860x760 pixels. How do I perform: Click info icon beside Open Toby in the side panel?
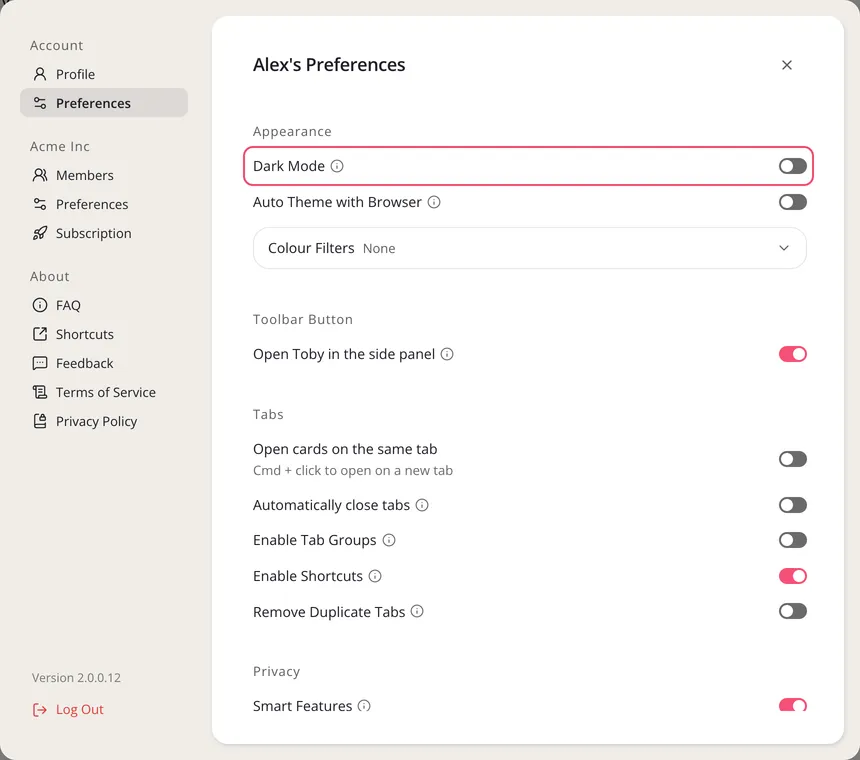coord(447,354)
